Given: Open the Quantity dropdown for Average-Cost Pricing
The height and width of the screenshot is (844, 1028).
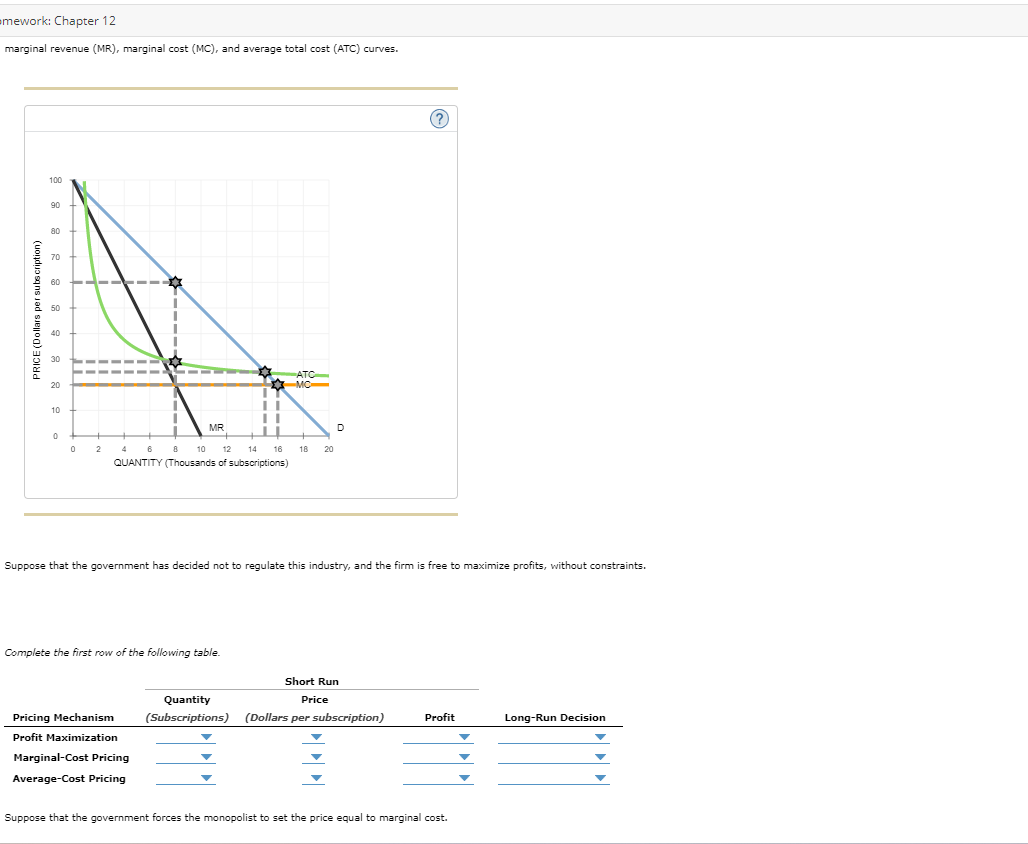Looking at the screenshot, I should click(x=205, y=779).
